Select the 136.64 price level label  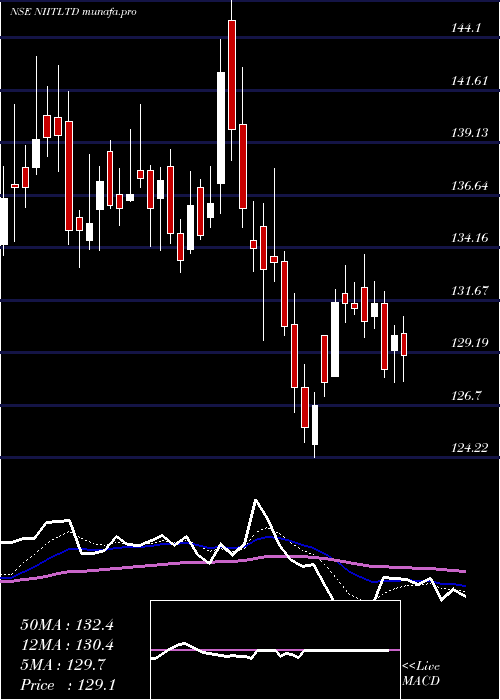470,186
